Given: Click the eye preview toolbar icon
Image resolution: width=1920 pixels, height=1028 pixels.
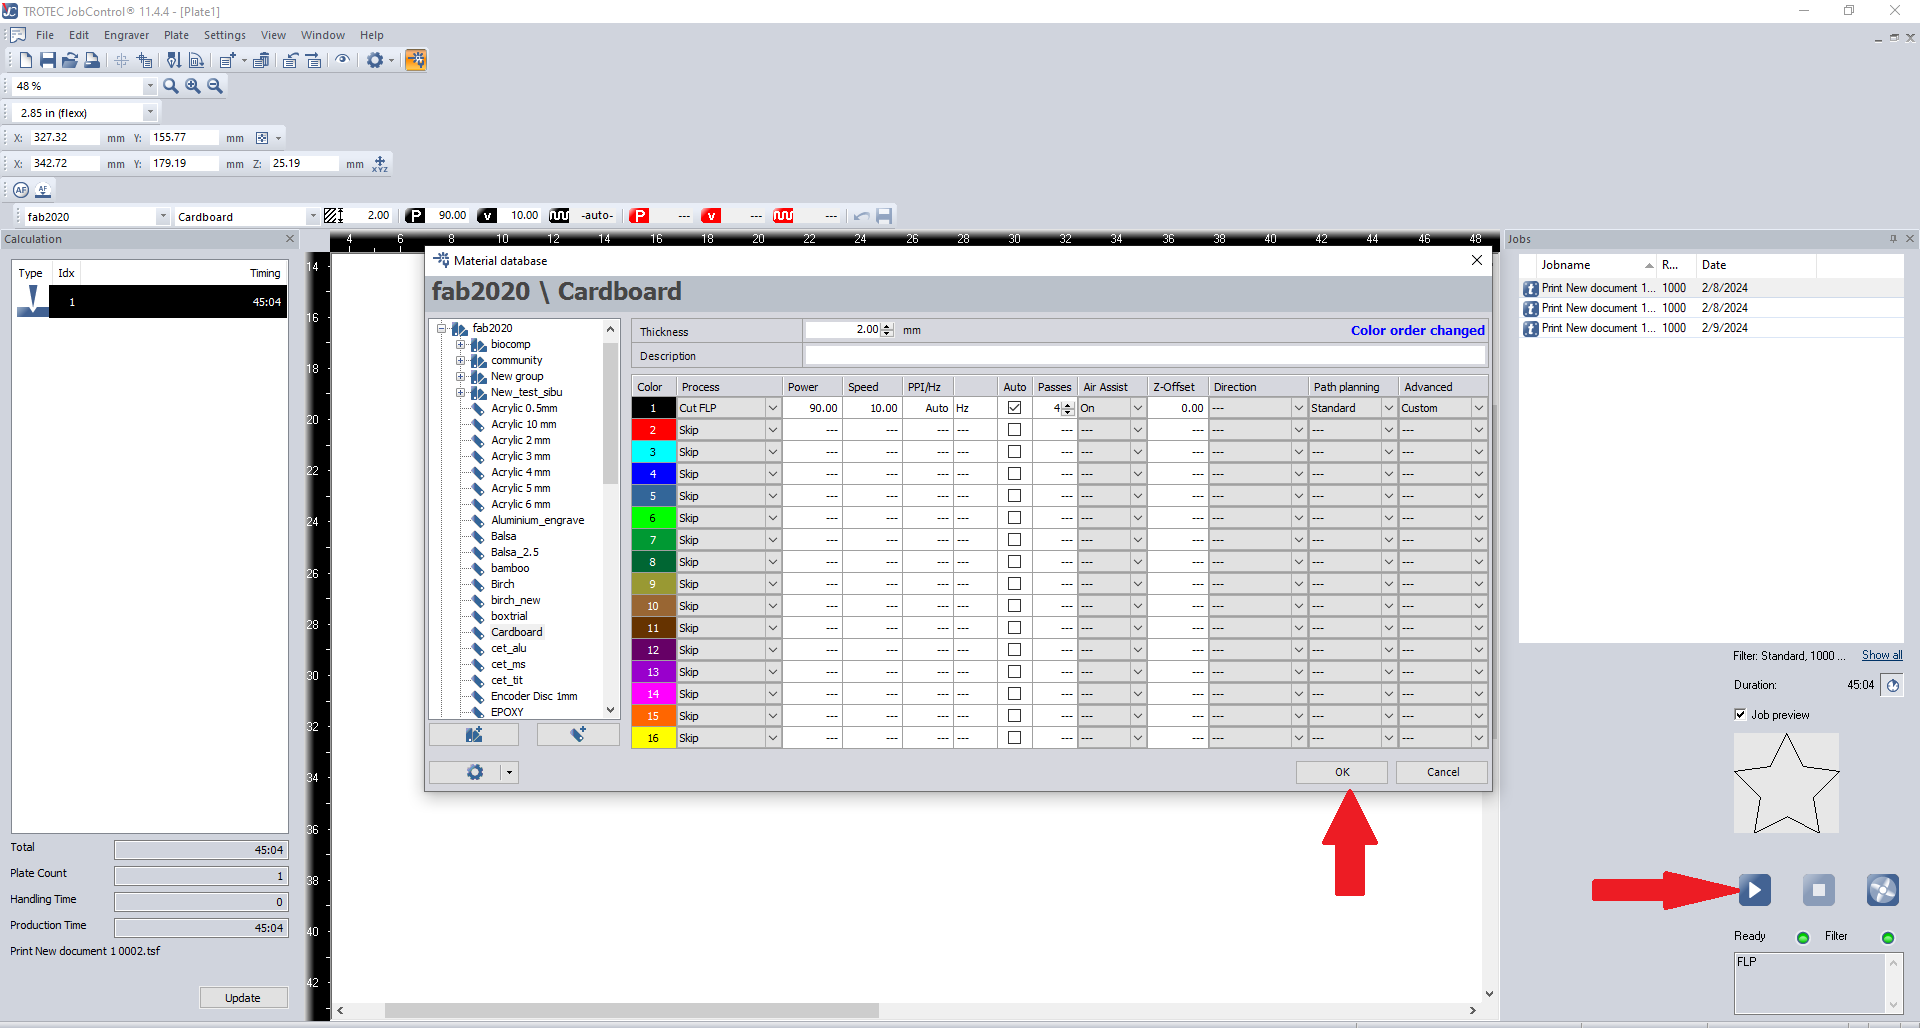Looking at the screenshot, I should point(342,60).
